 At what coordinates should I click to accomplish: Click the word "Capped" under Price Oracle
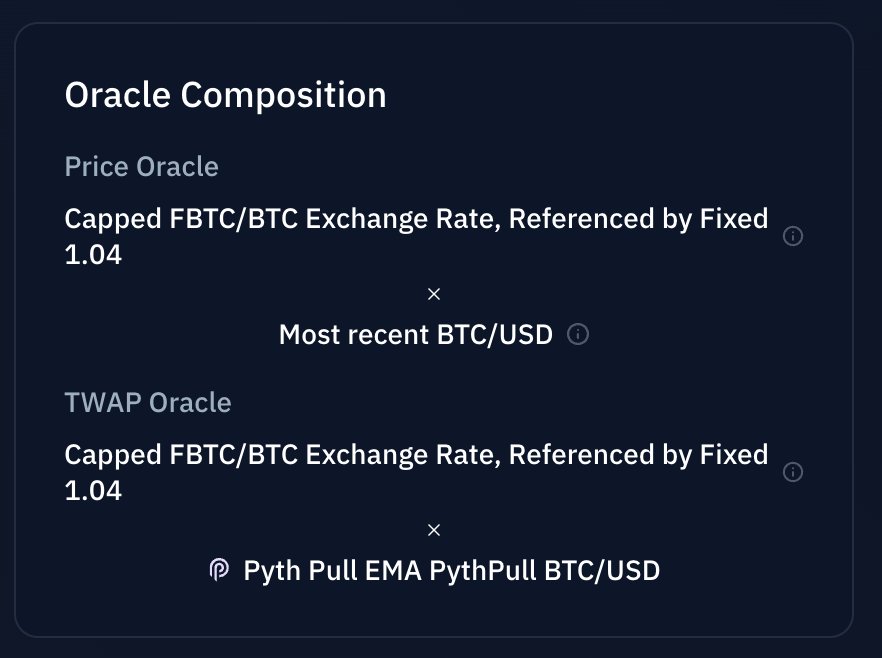[x=107, y=218]
